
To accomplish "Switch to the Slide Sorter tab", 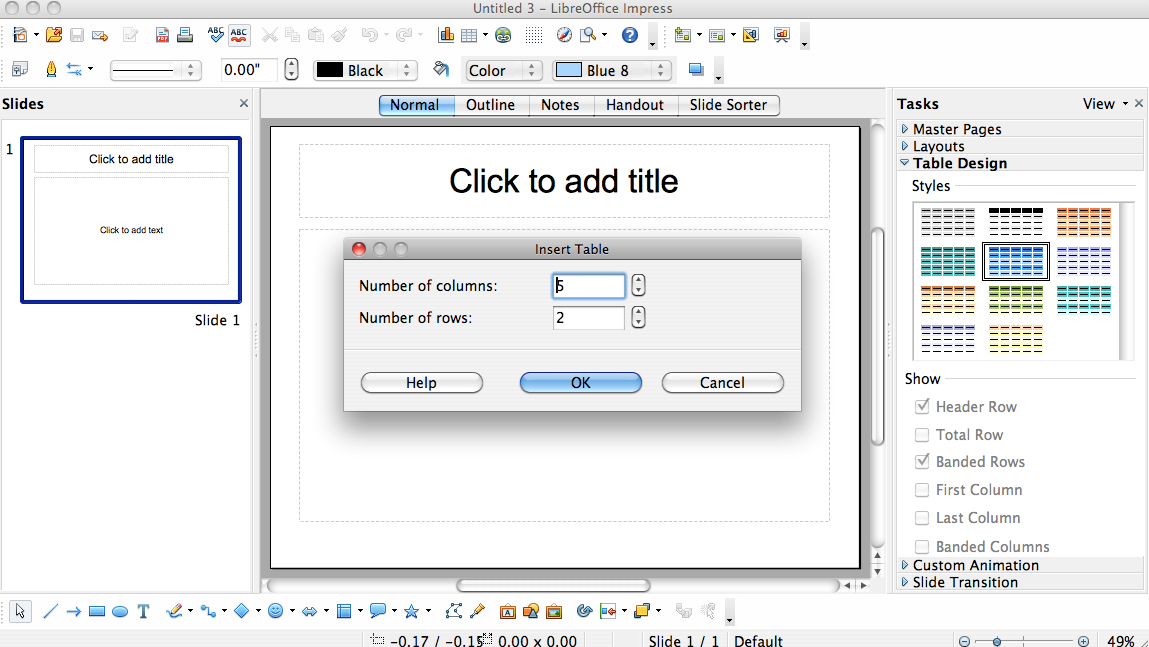I will [x=728, y=105].
